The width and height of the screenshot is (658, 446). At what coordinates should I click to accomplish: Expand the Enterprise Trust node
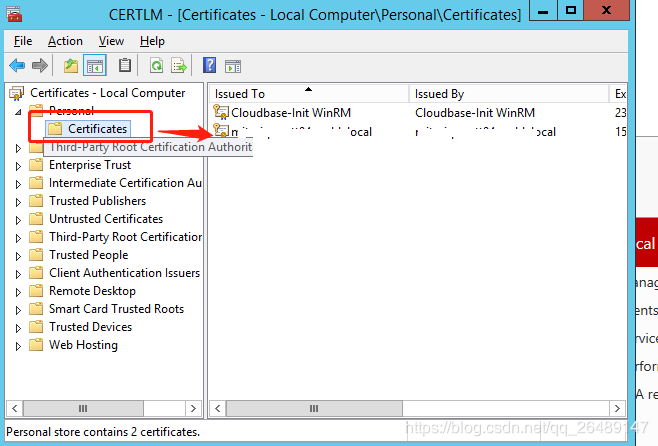[18, 166]
